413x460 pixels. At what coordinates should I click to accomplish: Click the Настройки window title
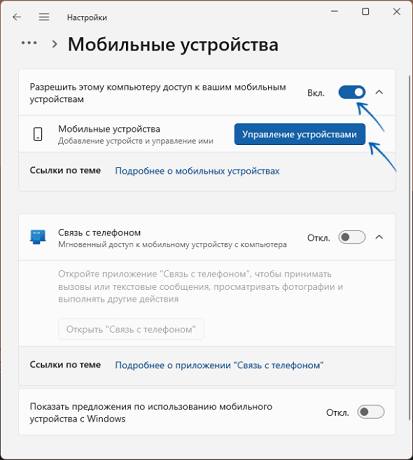point(87,17)
